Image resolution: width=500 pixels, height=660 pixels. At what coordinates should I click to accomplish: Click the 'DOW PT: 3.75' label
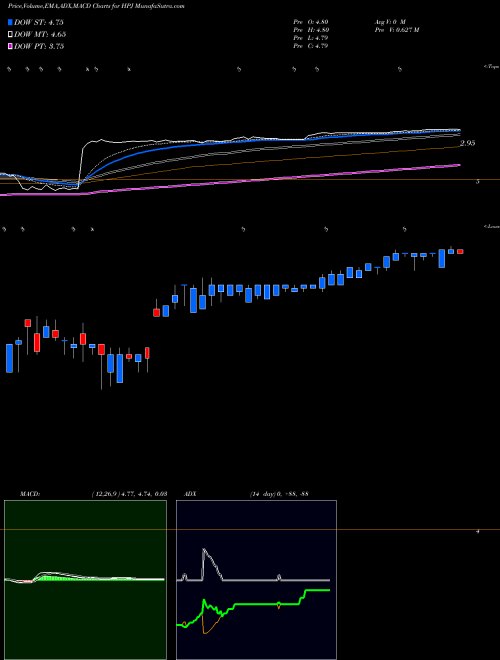click(39, 46)
